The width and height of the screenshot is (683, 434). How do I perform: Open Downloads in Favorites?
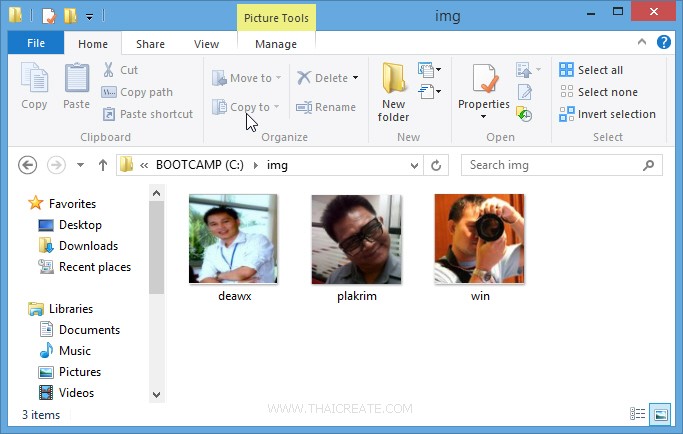[88, 246]
